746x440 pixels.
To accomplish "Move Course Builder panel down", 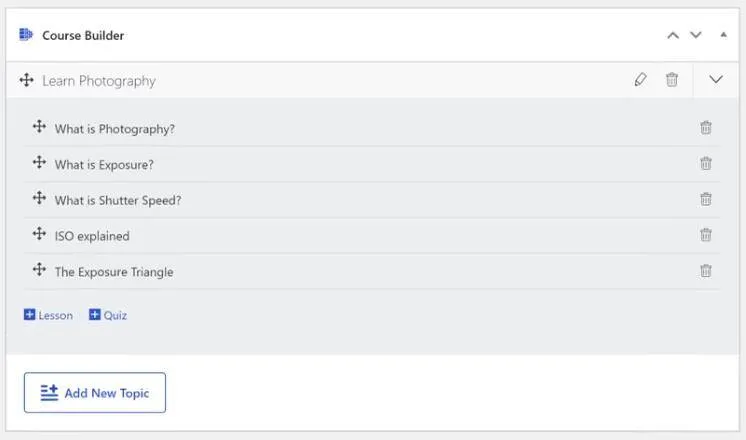I will [x=696, y=35].
